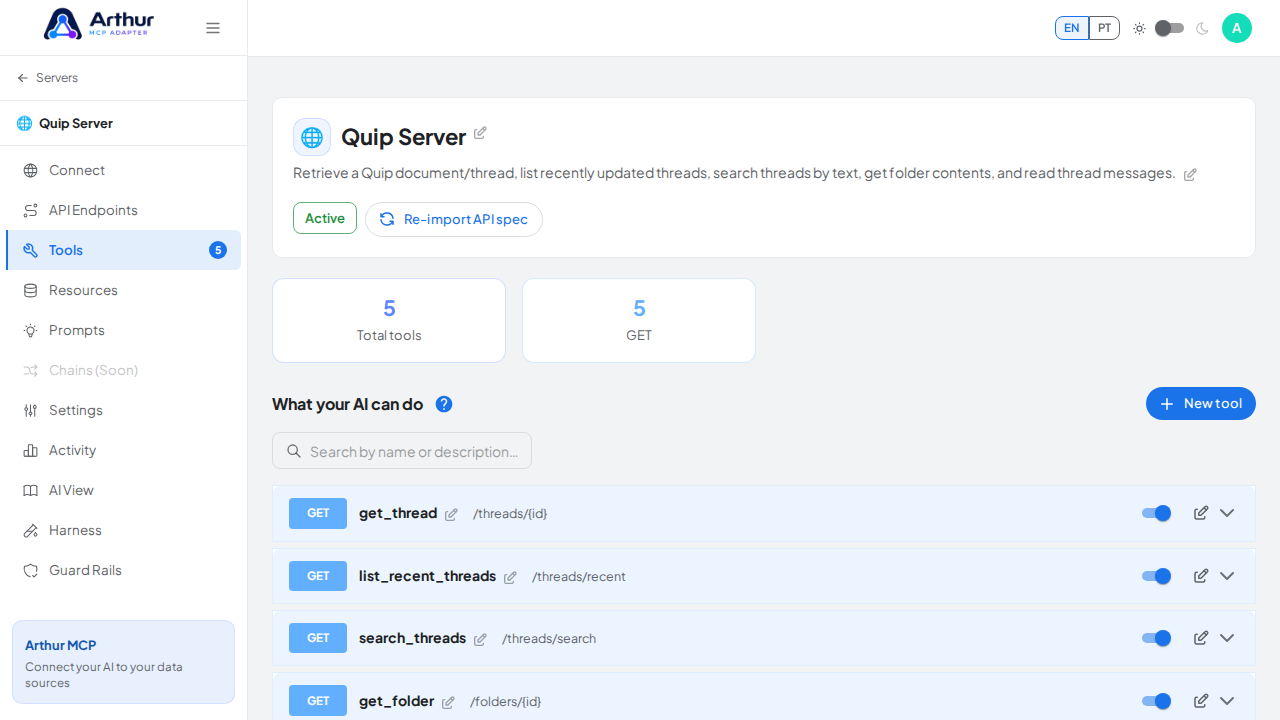Disable the list_recent_threads tool toggle

point(1157,576)
